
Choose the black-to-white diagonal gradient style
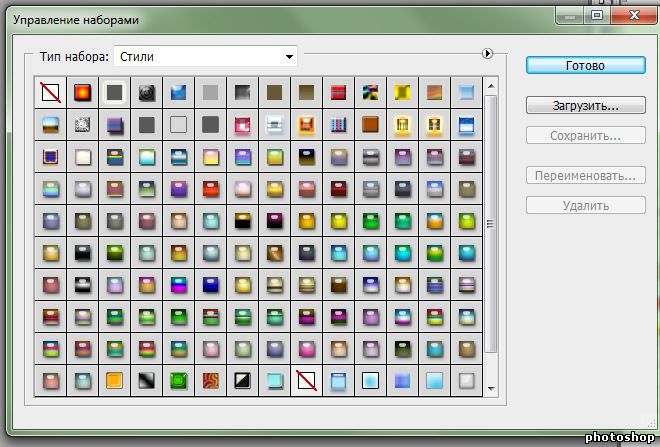pyautogui.click(x=147, y=381)
